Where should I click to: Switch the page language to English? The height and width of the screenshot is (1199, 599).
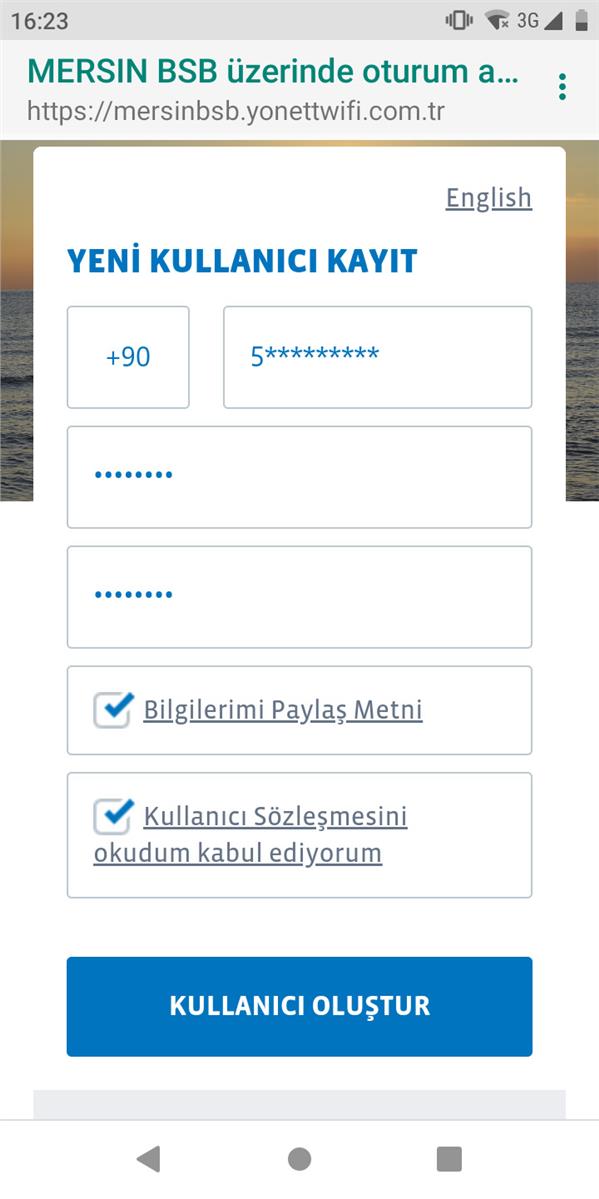(488, 197)
